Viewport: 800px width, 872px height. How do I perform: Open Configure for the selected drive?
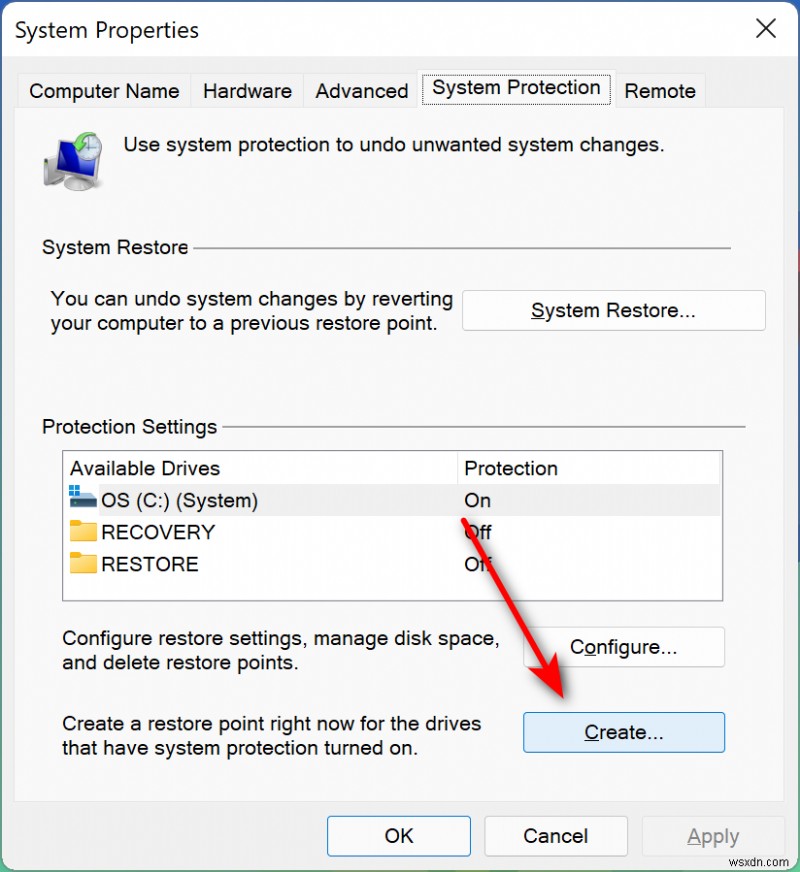[623, 647]
